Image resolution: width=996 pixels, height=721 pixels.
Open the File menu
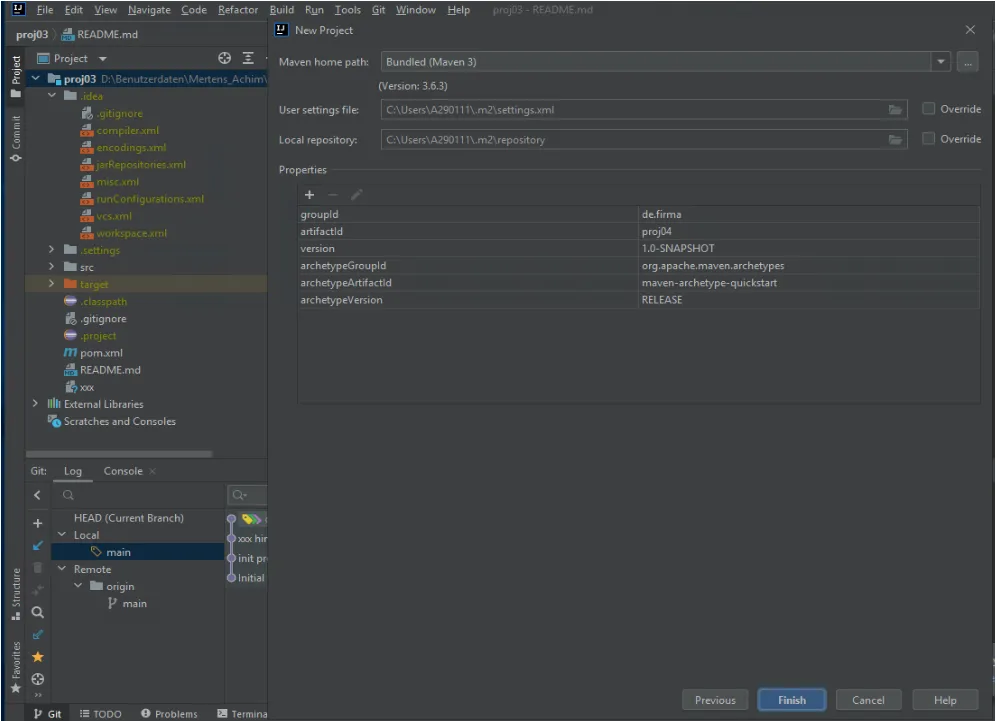(x=45, y=10)
